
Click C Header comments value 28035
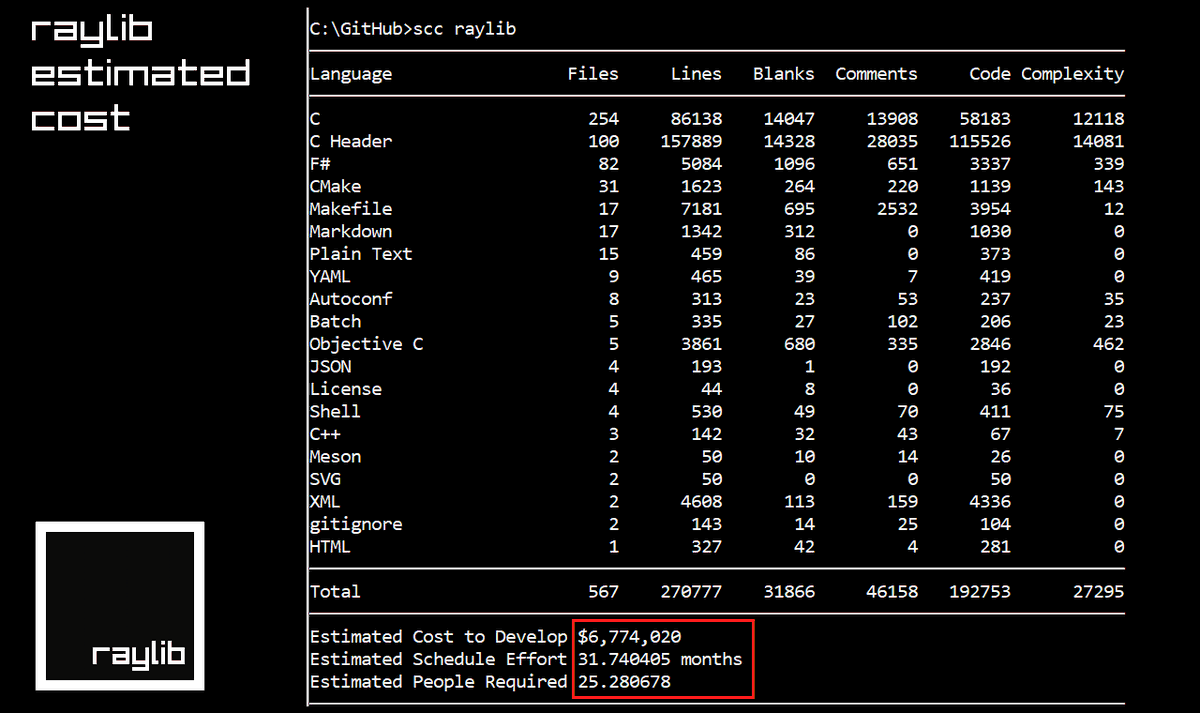click(892, 141)
